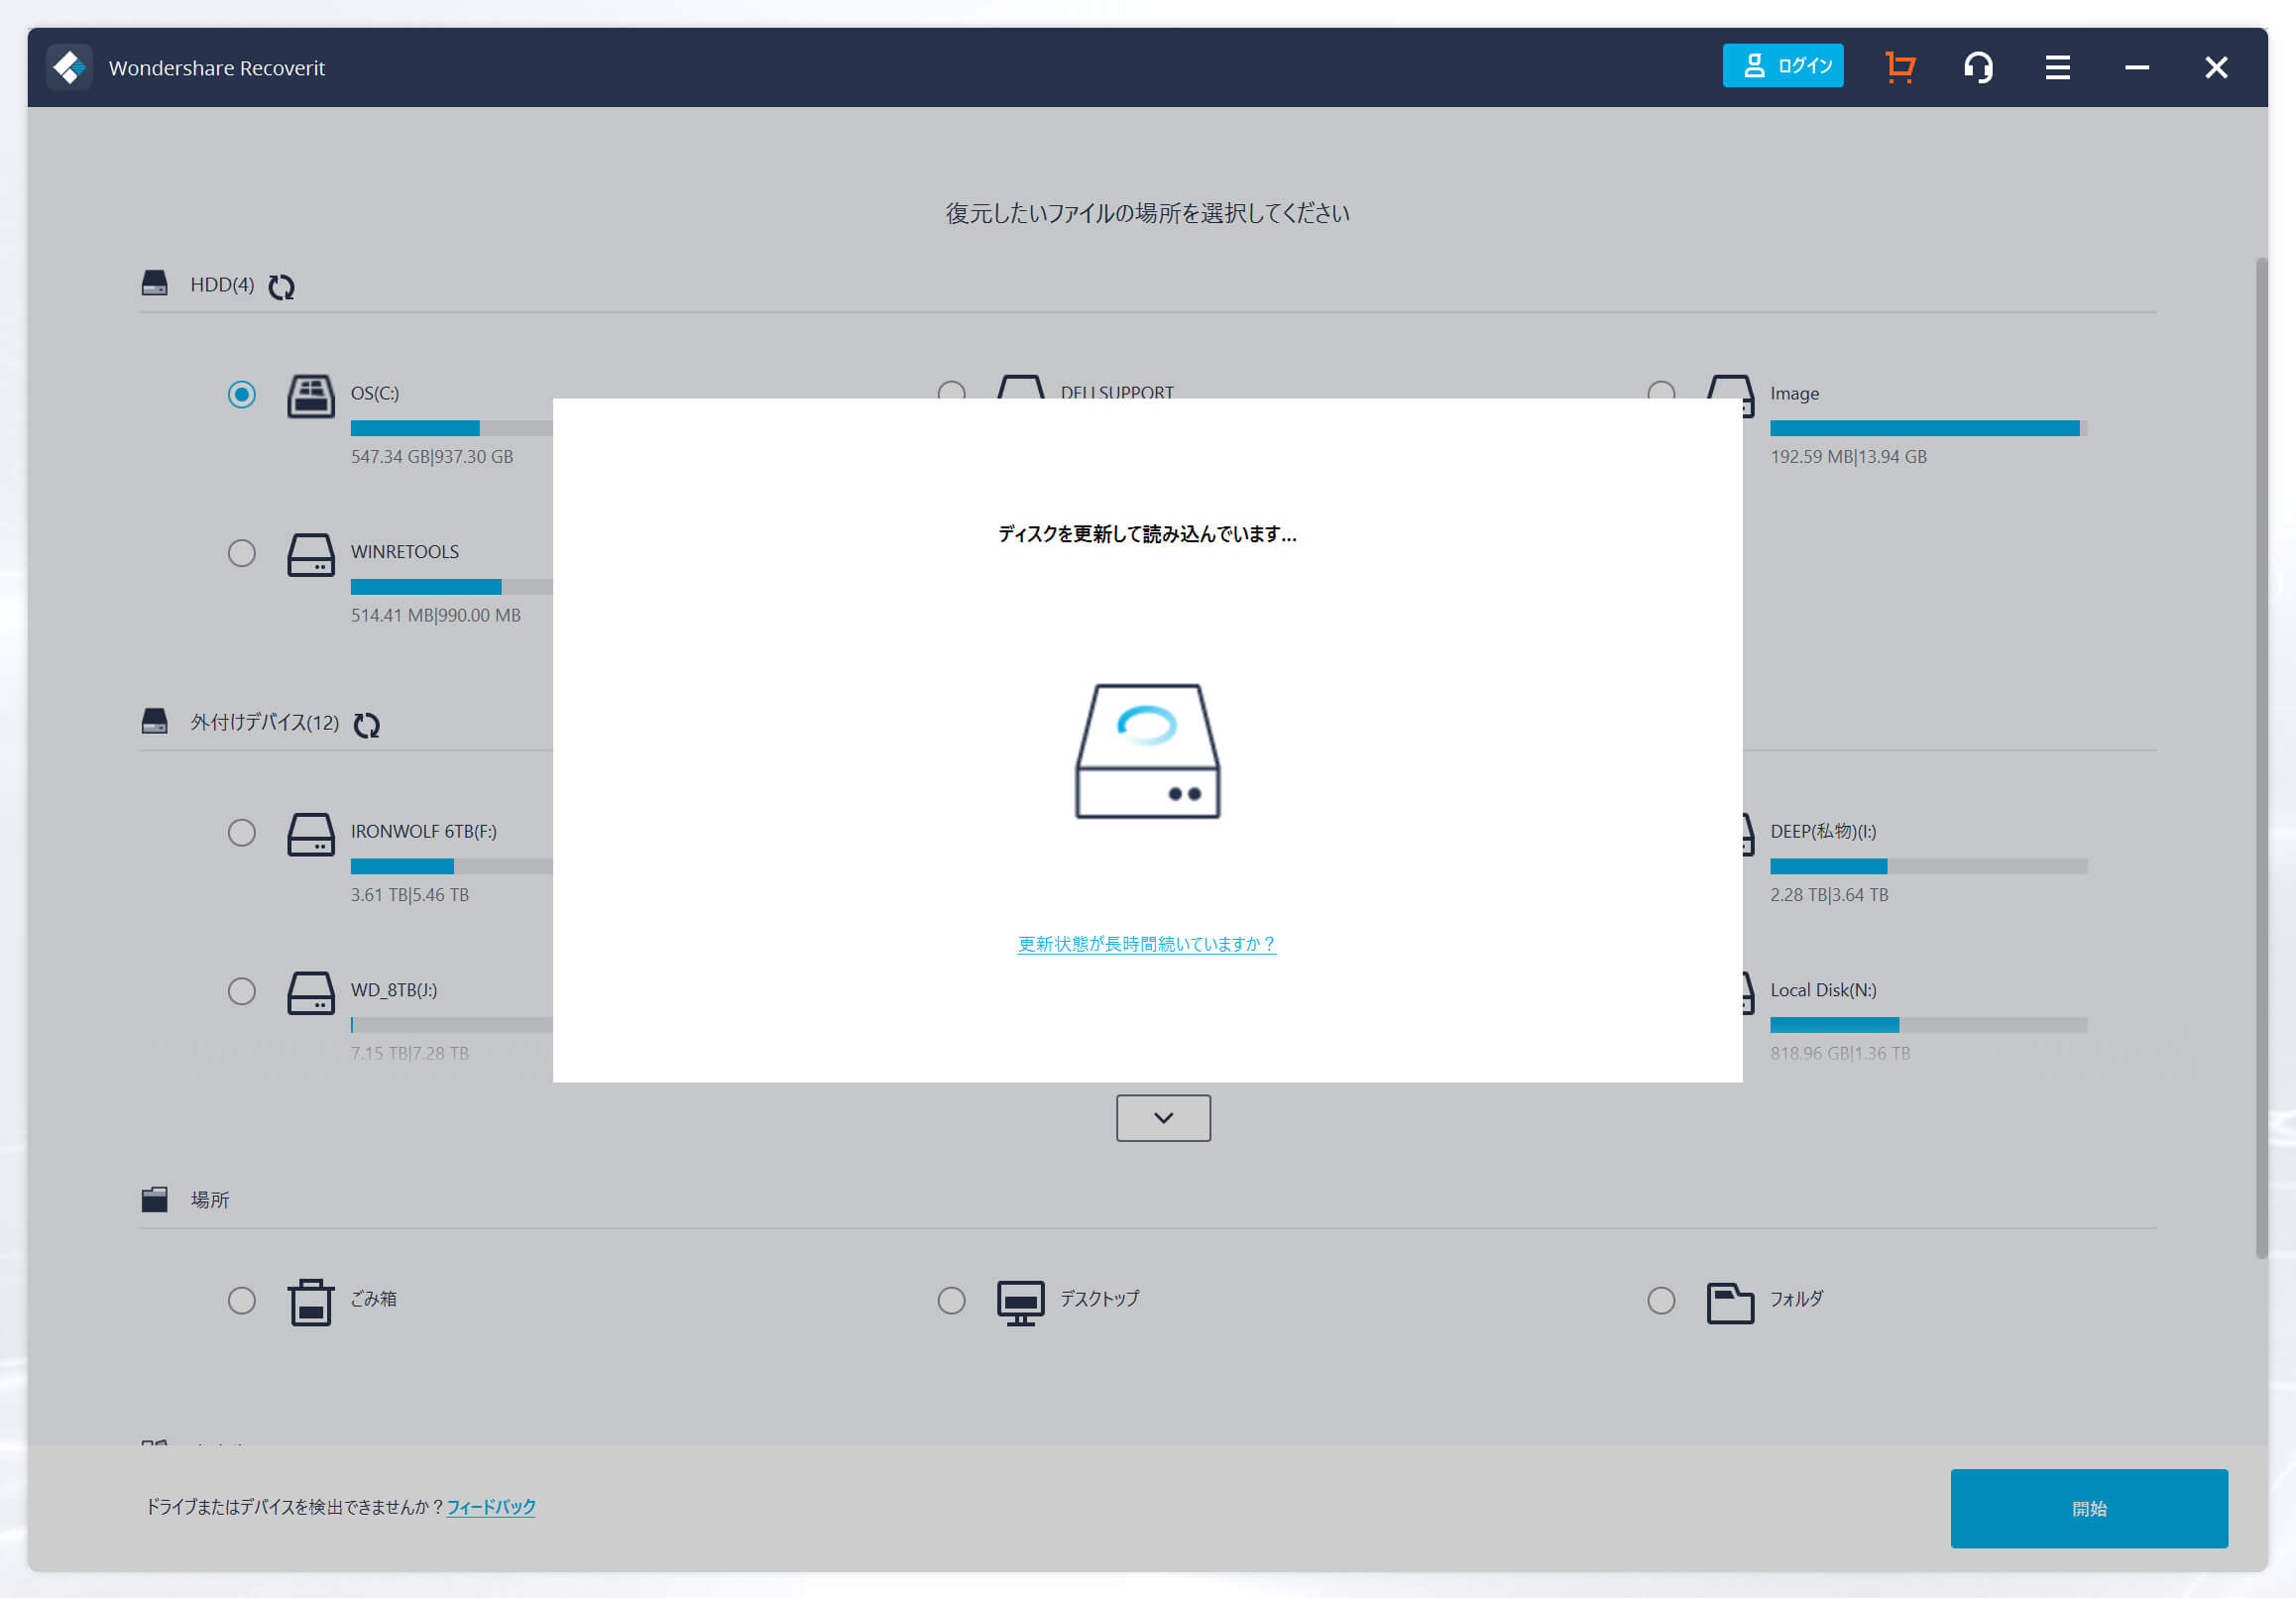Select the WD_8TB(J:) radio button
2296x1598 pixels.
(x=241, y=991)
